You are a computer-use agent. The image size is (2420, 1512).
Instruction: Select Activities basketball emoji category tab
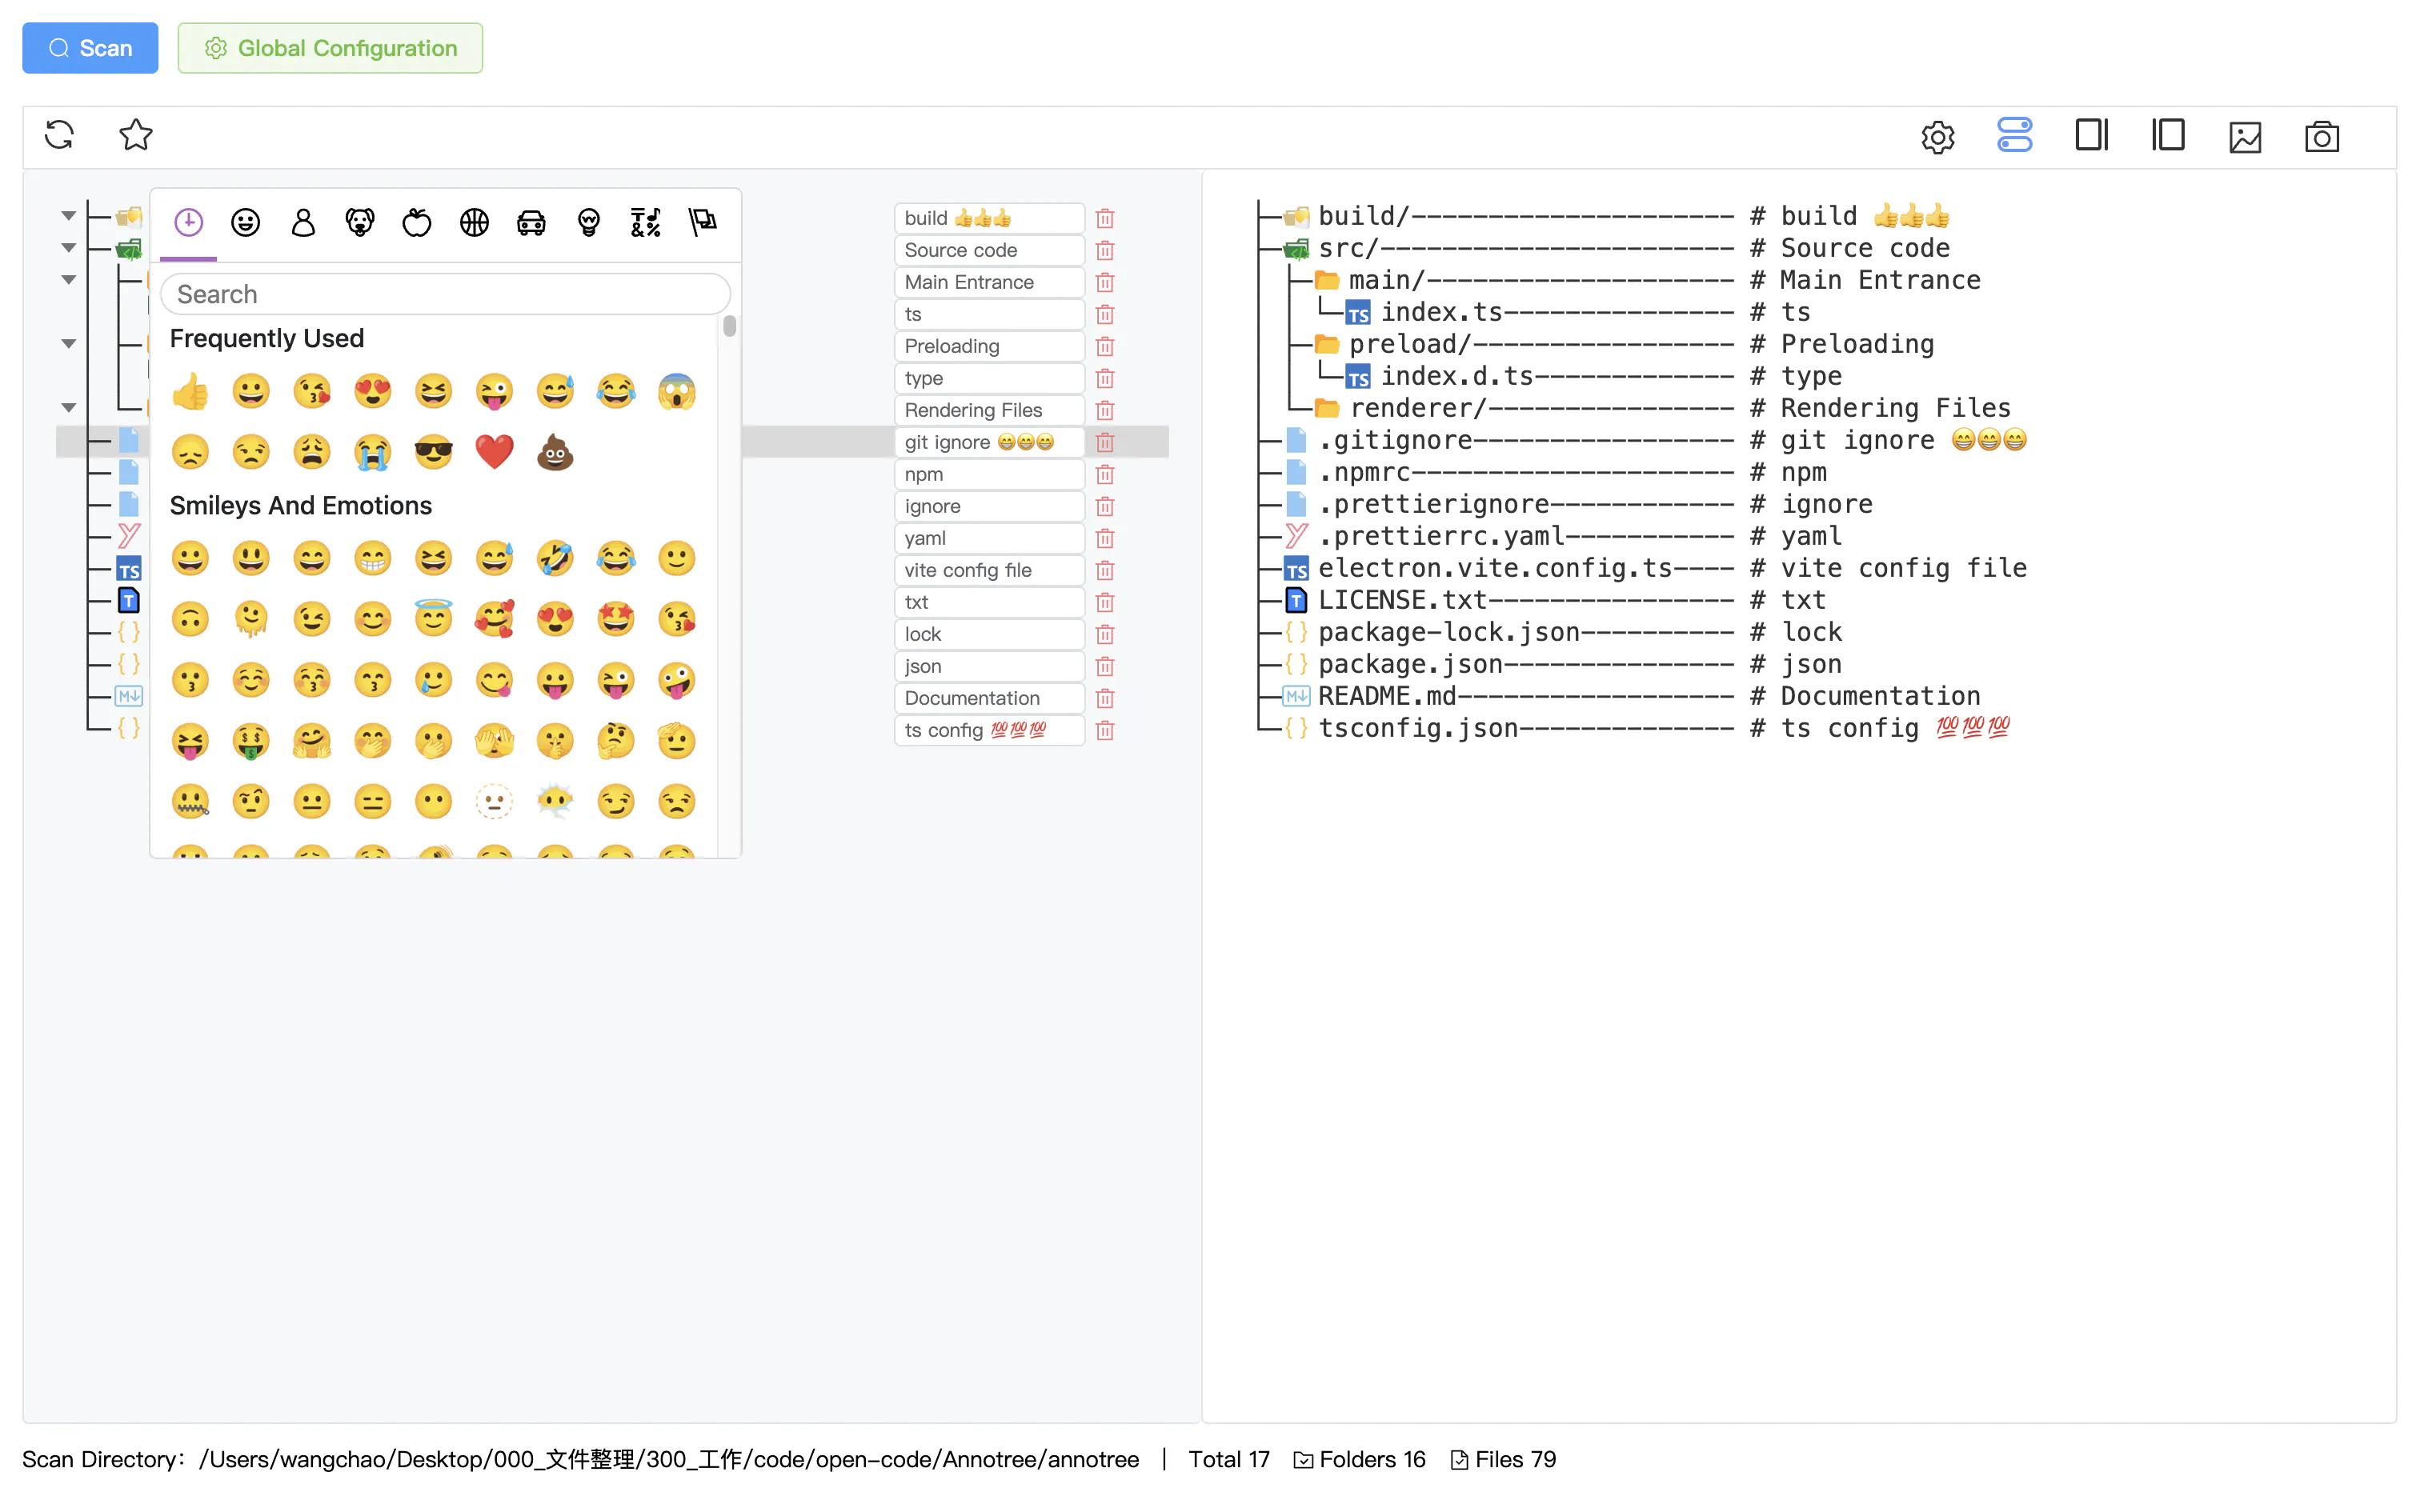point(474,222)
